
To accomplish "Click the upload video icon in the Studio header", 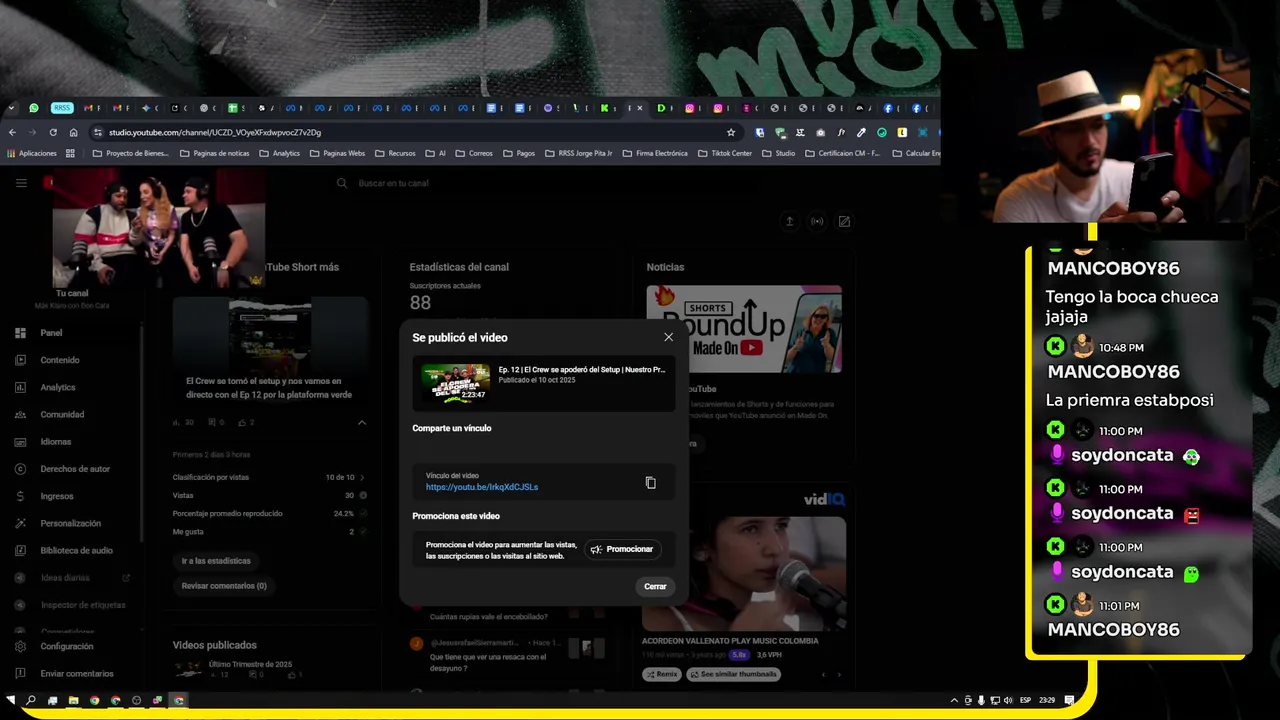I will click(x=789, y=221).
